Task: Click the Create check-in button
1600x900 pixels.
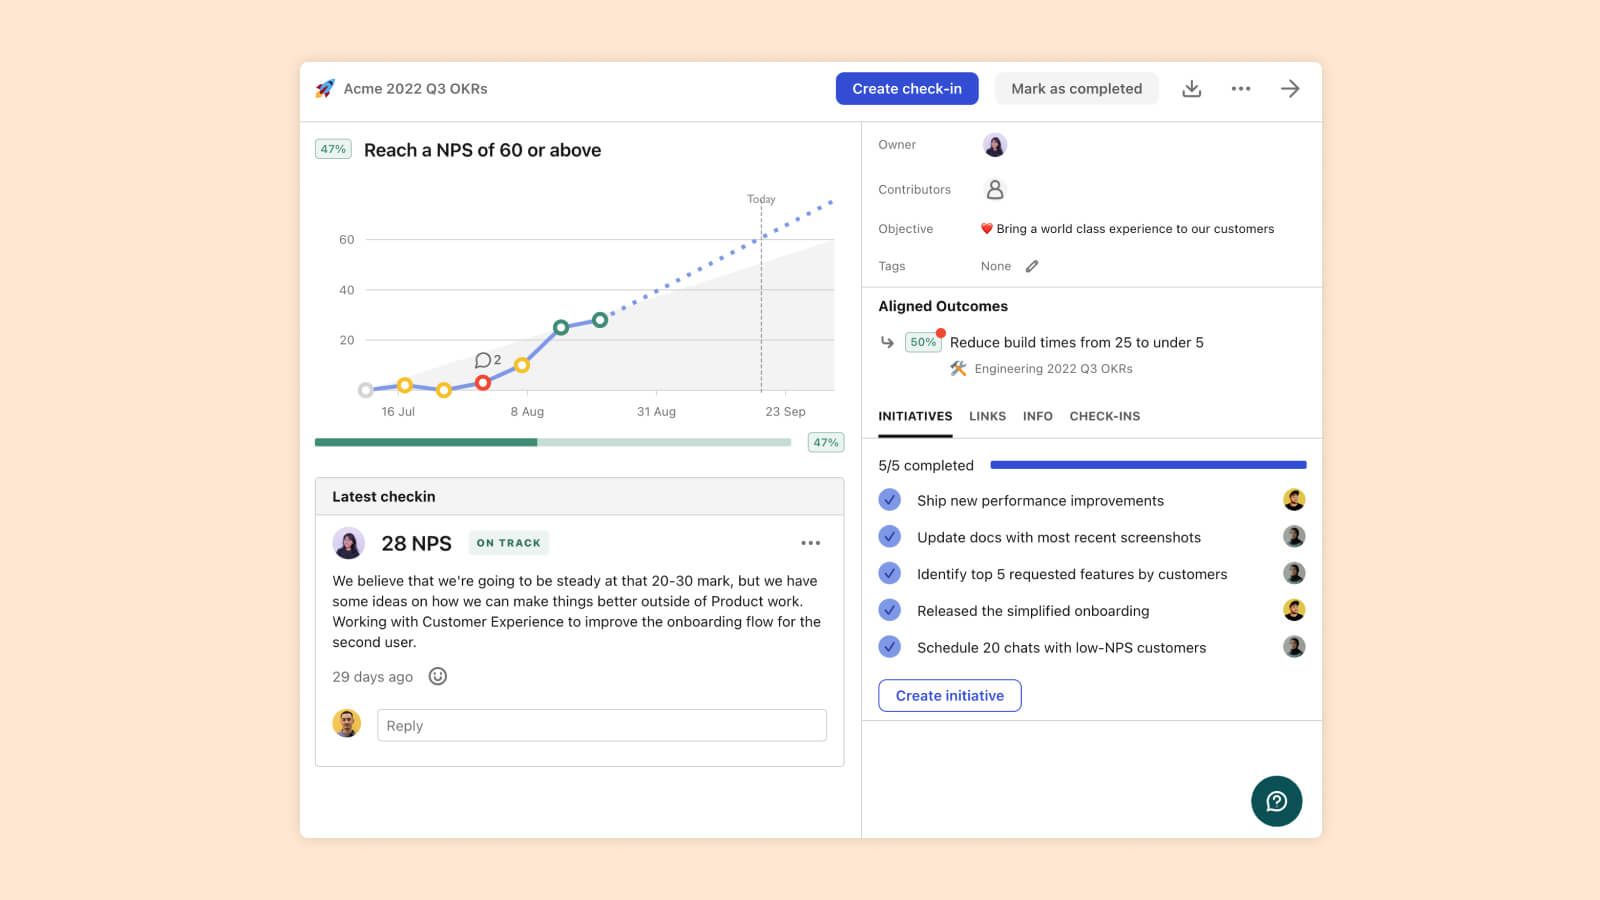Action: (x=907, y=89)
